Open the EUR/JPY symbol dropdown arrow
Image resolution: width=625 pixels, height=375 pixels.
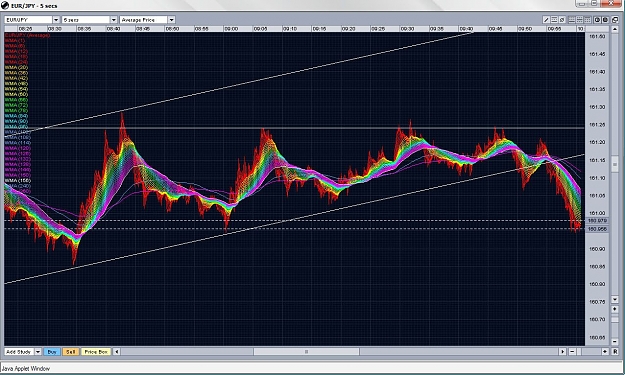(56, 20)
